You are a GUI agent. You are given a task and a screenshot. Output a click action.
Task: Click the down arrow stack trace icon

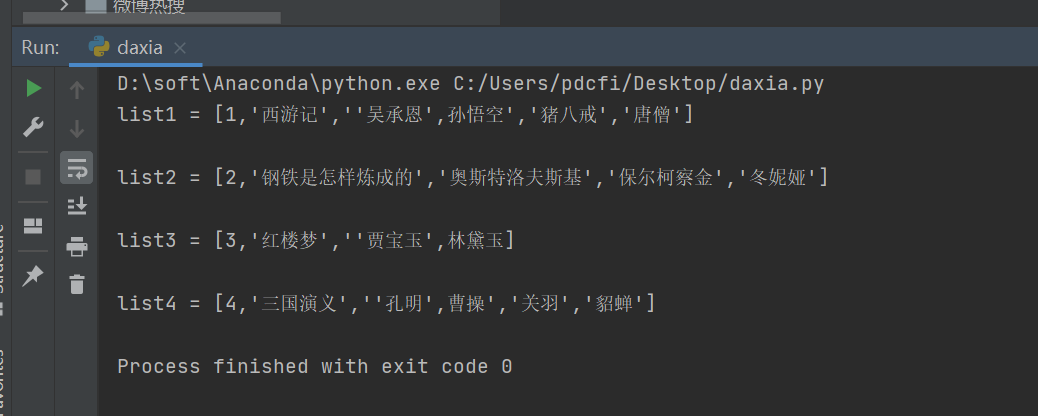77,129
